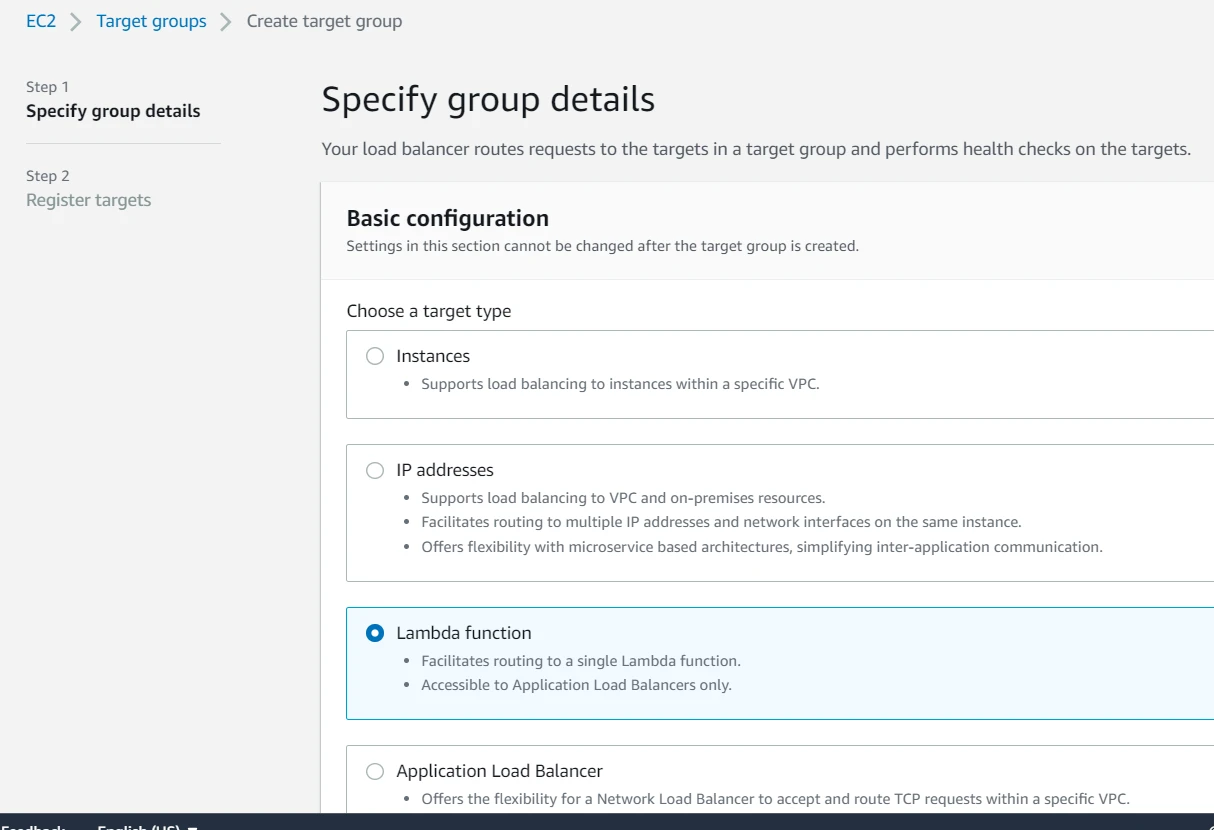Choose the IP addresses radio button

pyautogui.click(x=375, y=470)
